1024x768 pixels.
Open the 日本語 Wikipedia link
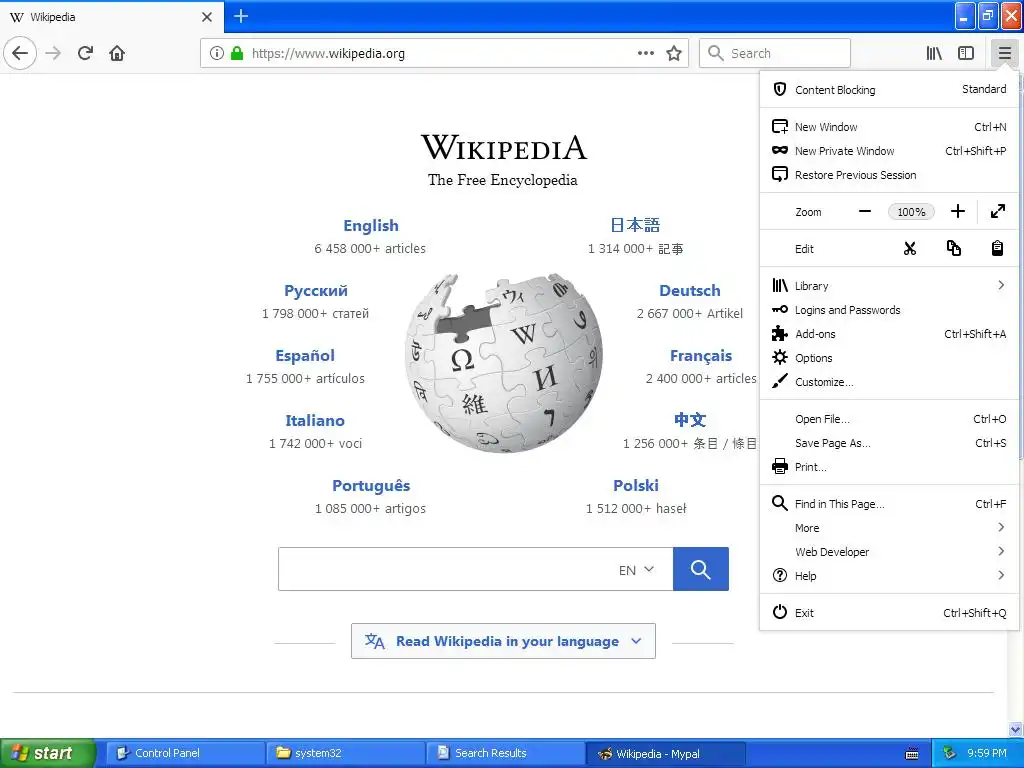pyautogui.click(x=635, y=225)
